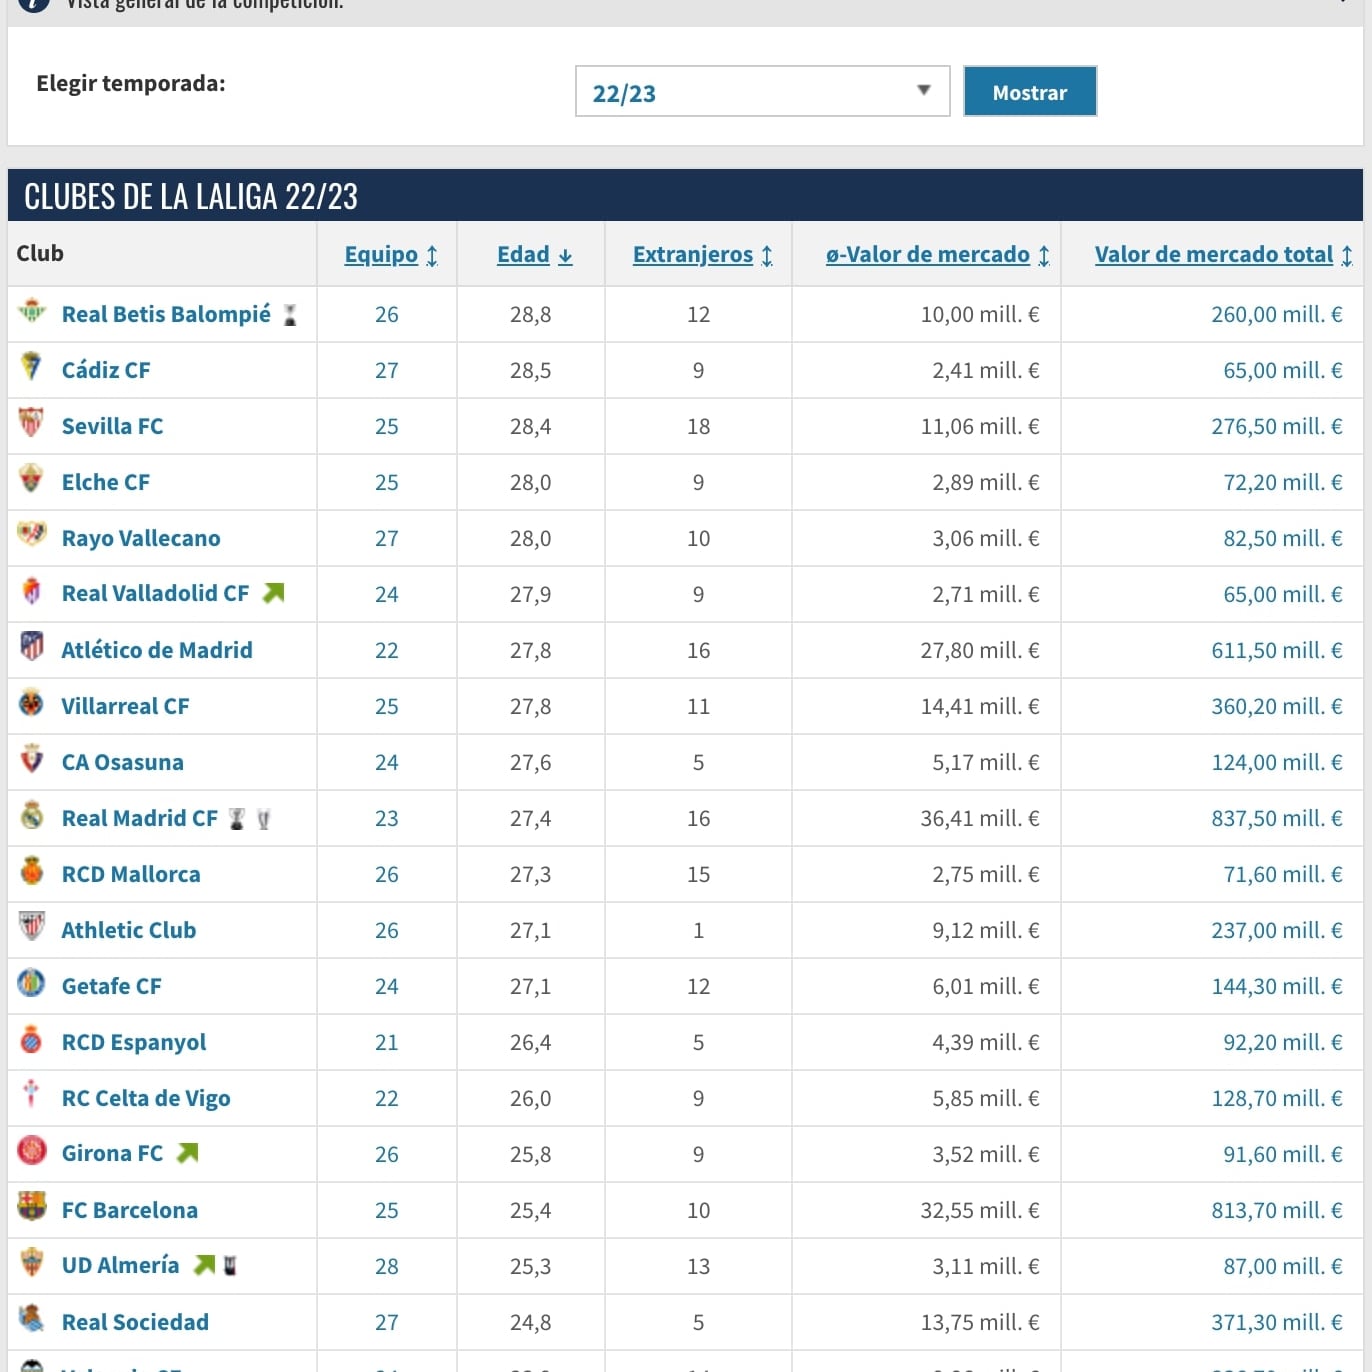Sort by ø-Valor de mercado header
The image size is (1372, 1372).
[x=937, y=255]
